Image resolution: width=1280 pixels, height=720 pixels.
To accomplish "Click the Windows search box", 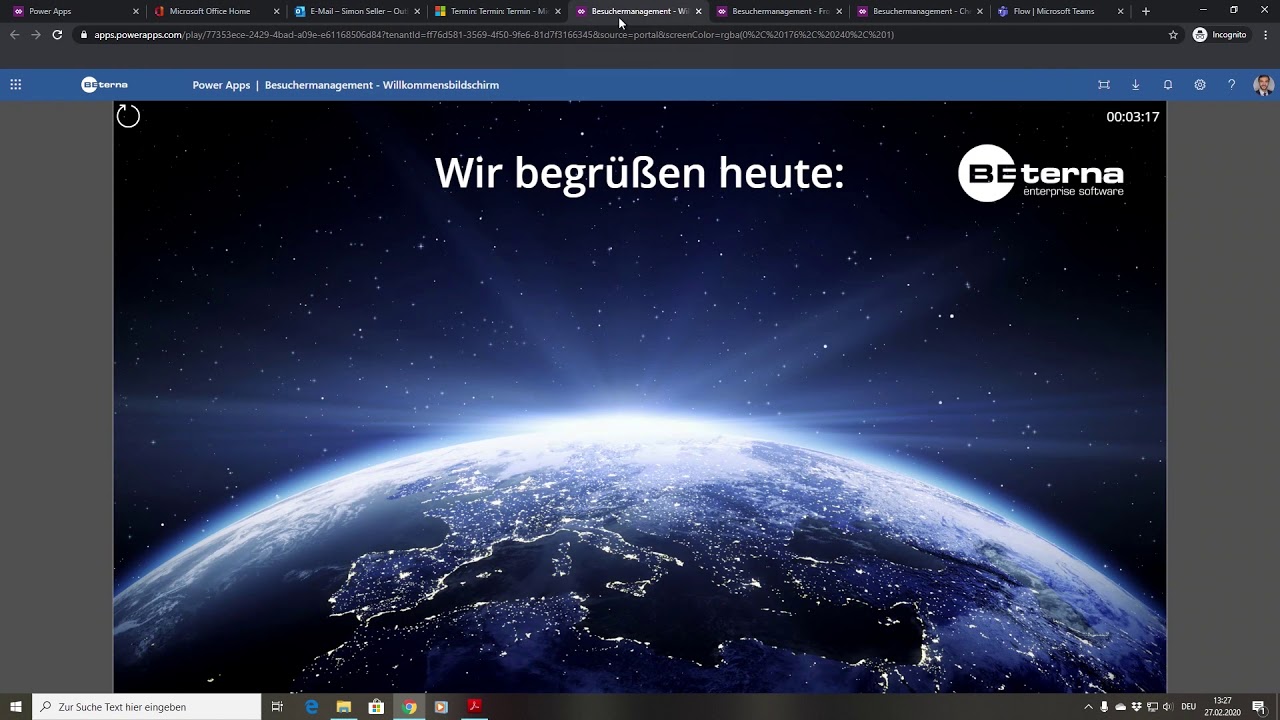I will click(147, 707).
